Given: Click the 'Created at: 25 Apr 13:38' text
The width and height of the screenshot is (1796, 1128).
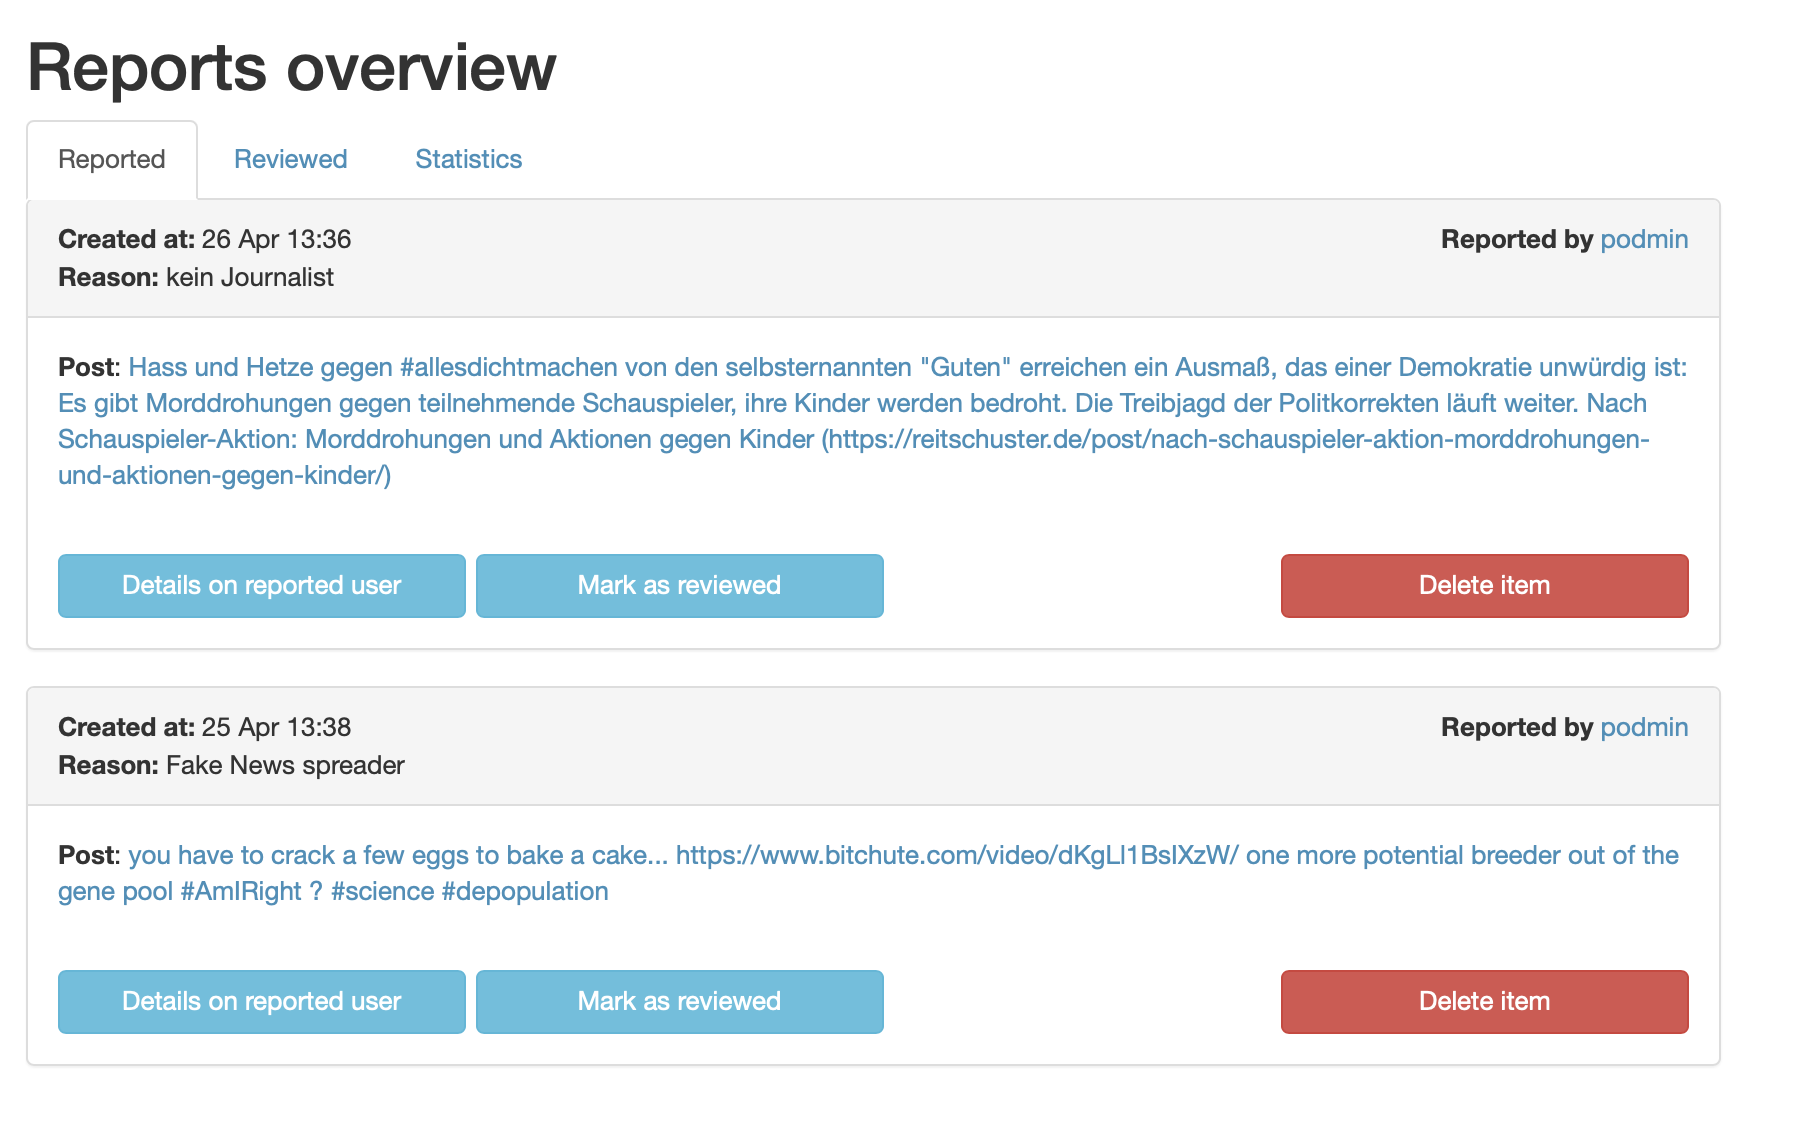Looking at the screenshot, I should coord(205,727).
